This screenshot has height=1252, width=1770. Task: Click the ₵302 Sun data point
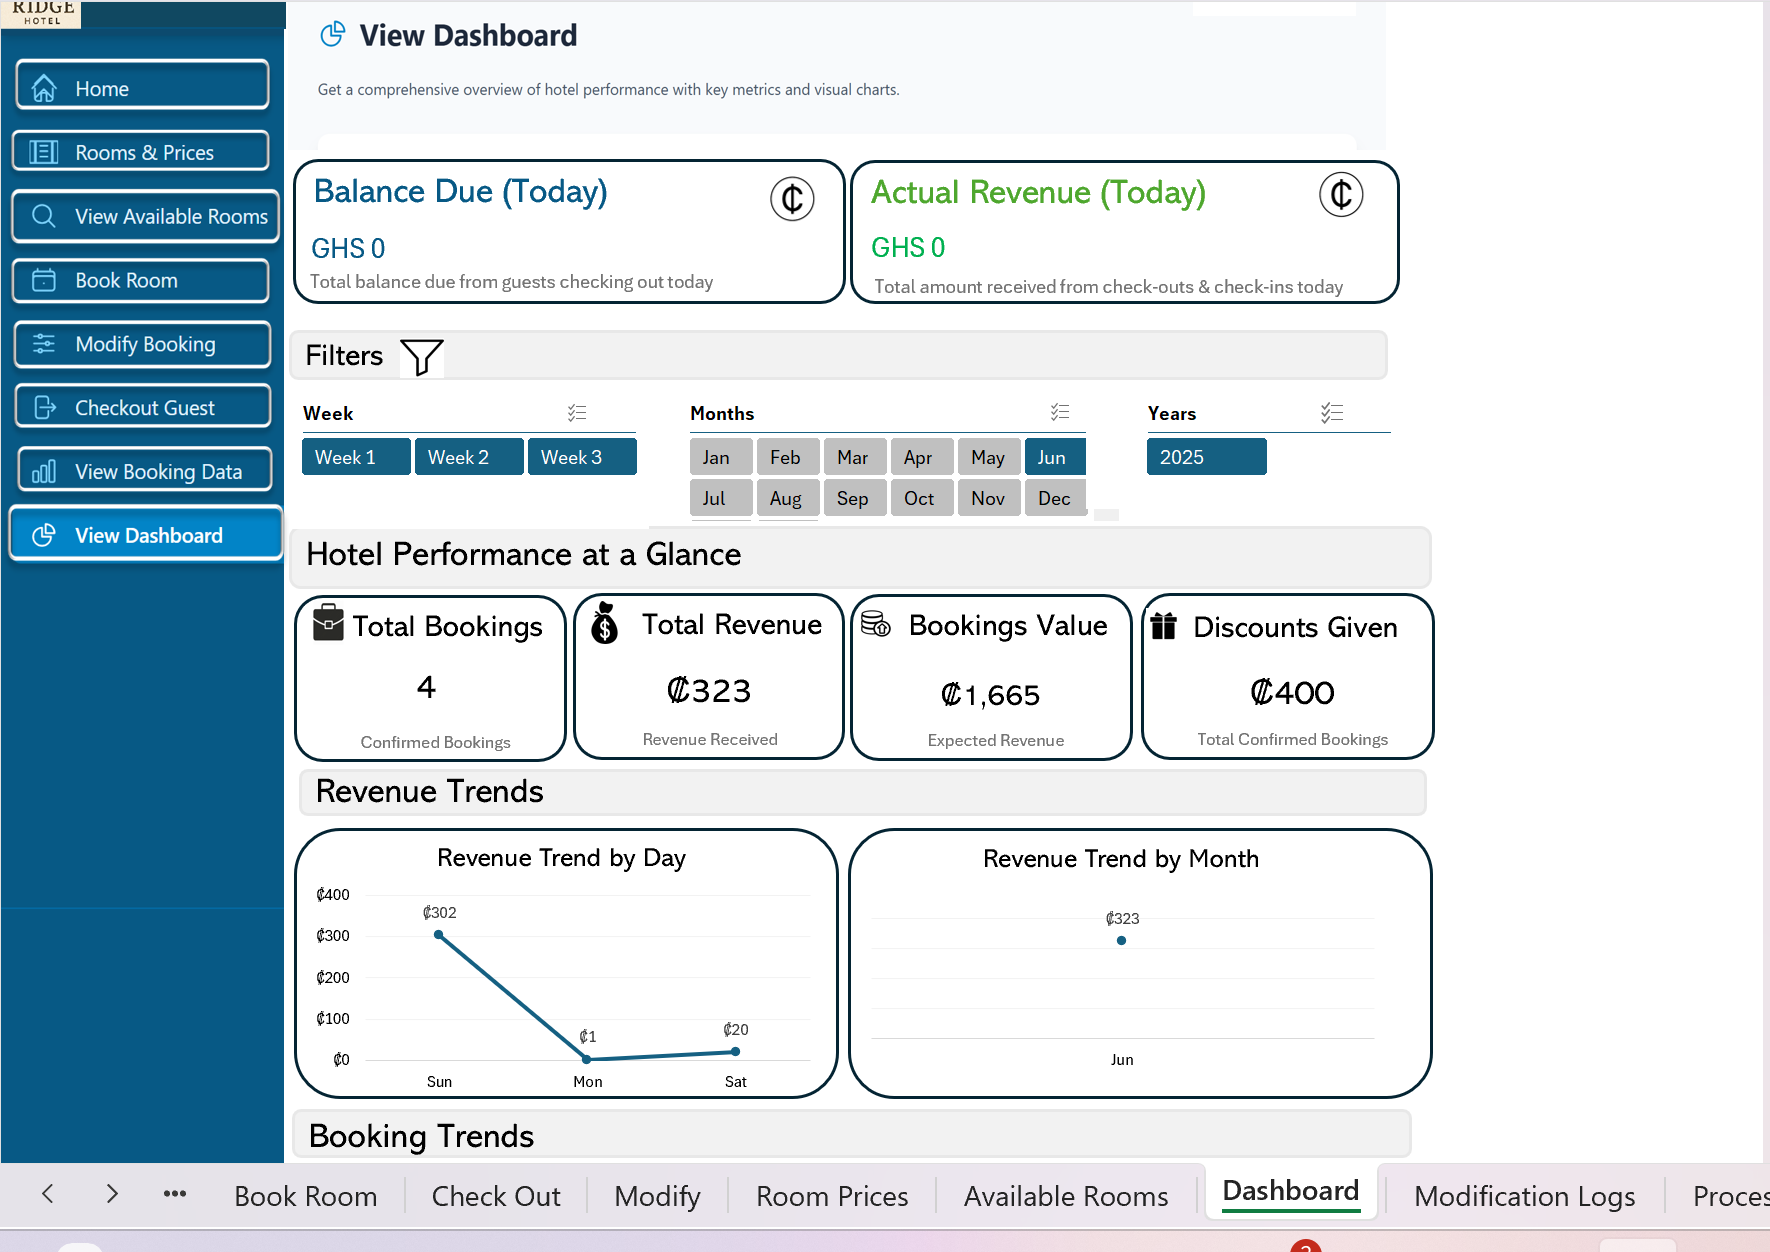439,935
